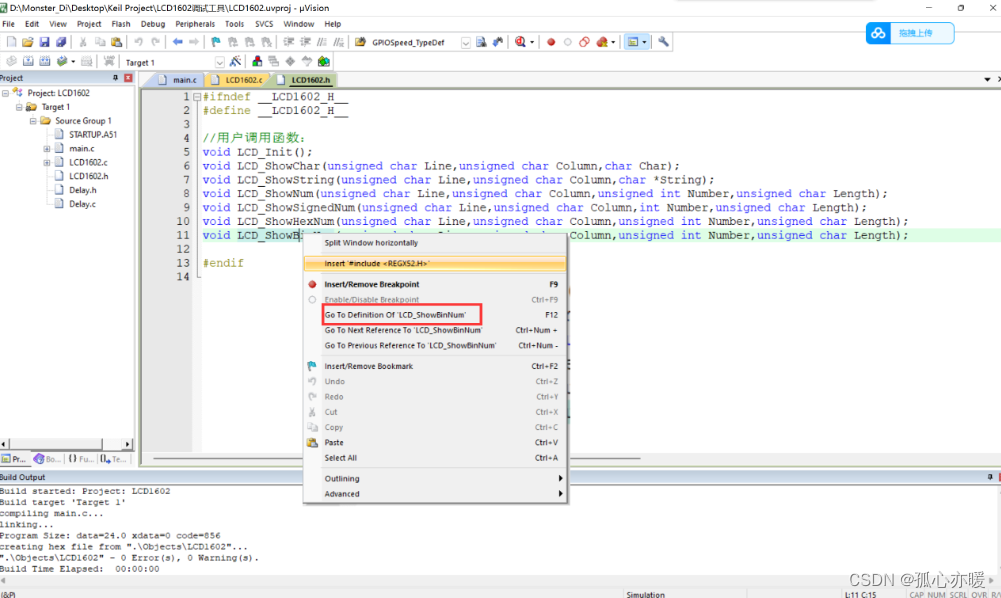Click the red Insert Breakpoint circle icon

coord(551,42)
